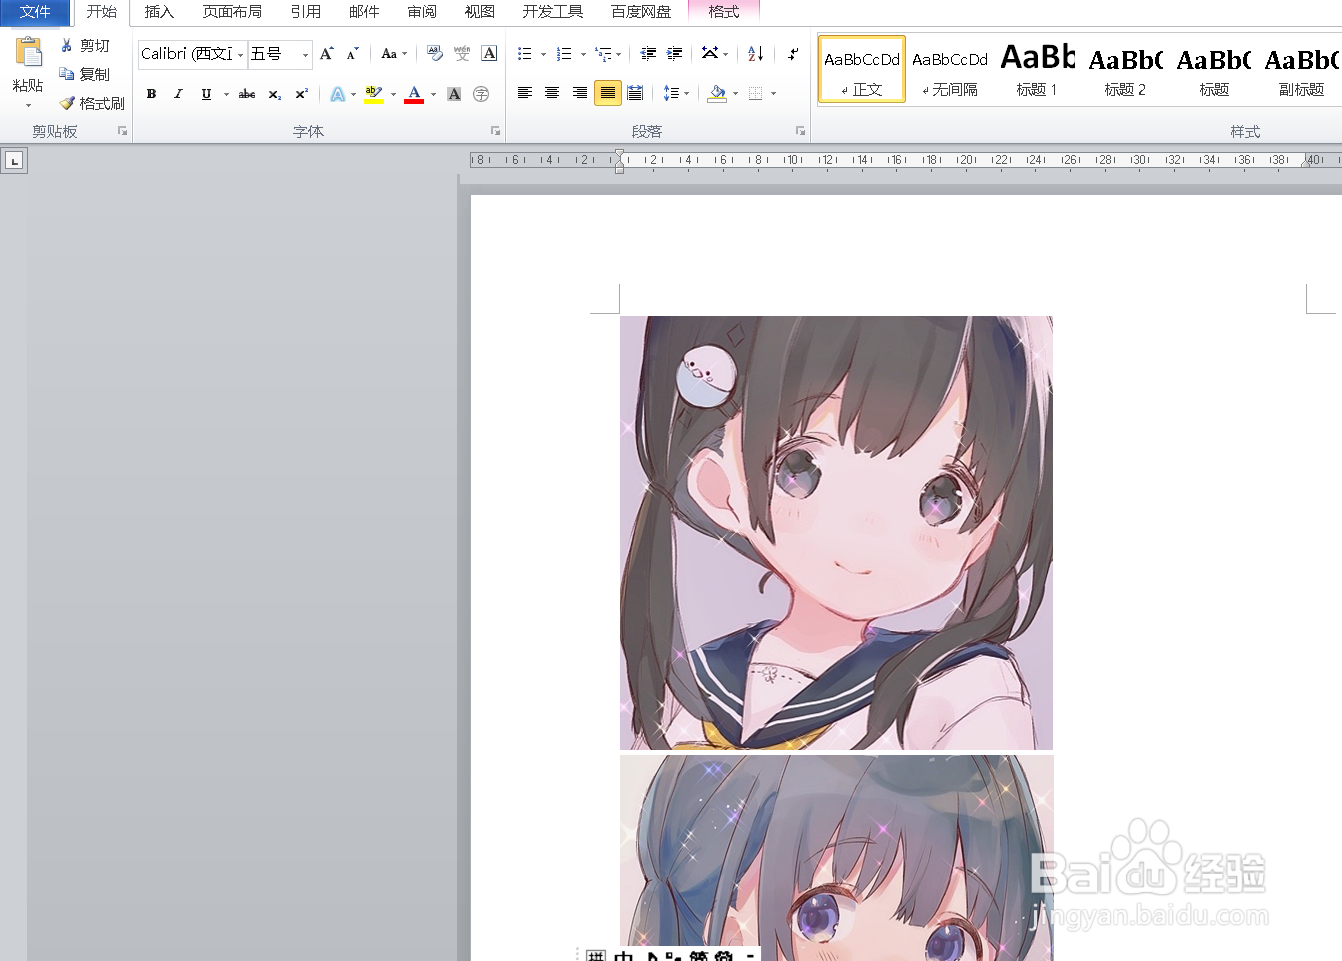This screenshot has width=1342, height=961.
Task: Expand underline style dropdown arrow
Action: 226,94
